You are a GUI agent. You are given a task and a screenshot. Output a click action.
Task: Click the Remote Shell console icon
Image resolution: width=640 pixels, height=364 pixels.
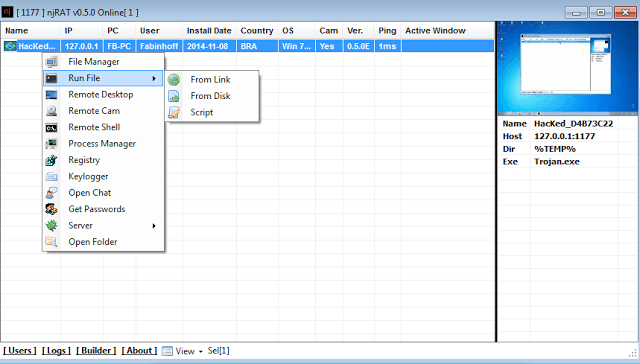point(51,128)
